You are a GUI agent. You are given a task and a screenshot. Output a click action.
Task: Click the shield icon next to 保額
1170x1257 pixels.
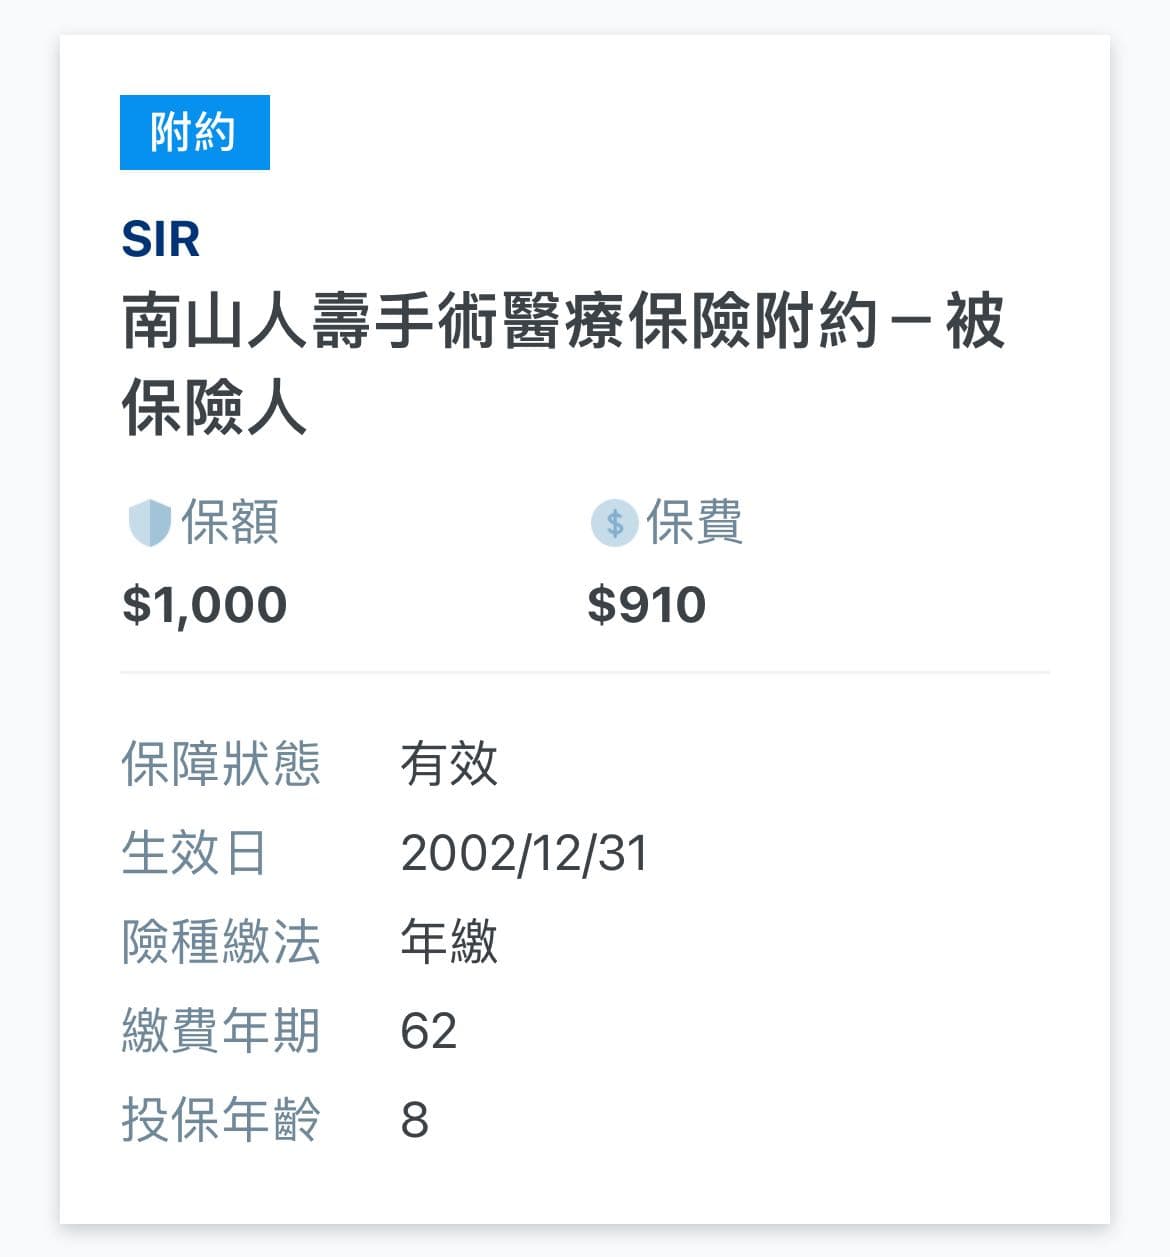[150, 523]
